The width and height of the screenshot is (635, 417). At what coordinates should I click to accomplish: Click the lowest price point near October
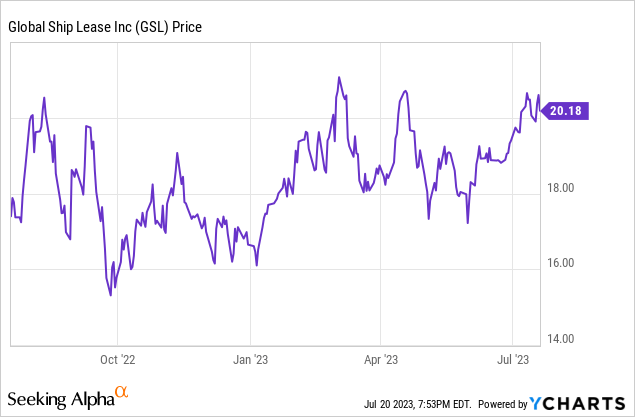[x=110, y=295]
